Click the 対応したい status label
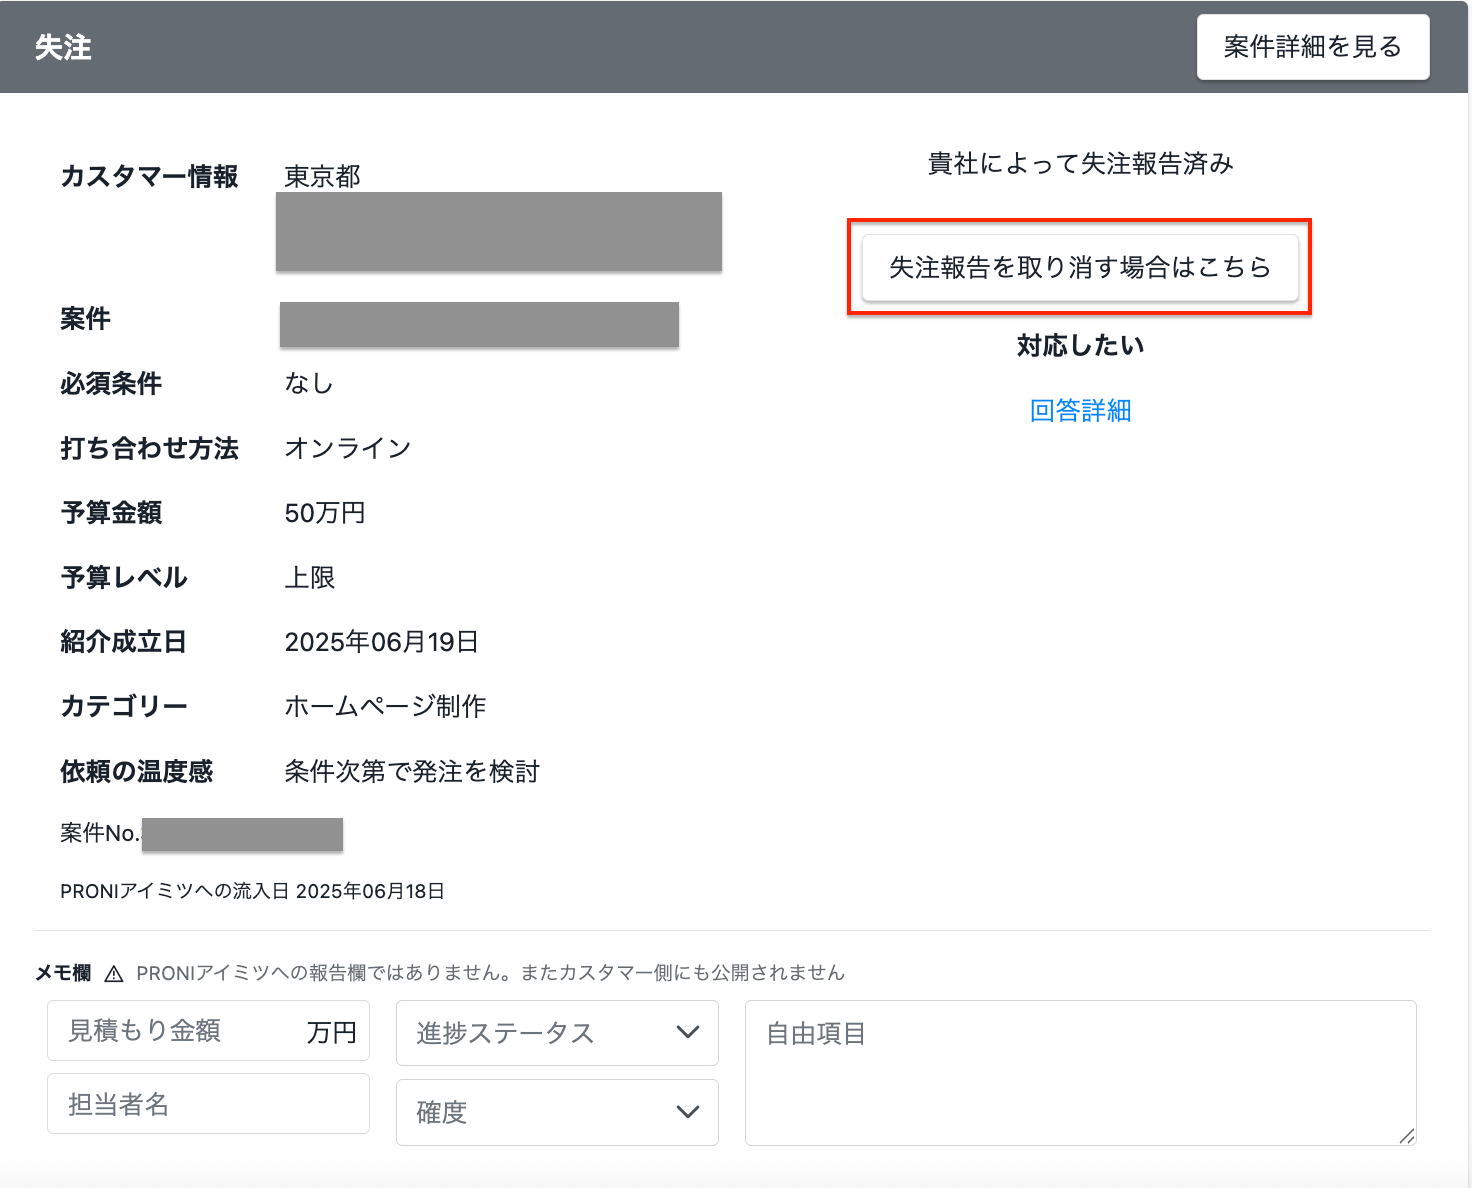The image size is (1472, 1188). click(x=1080, y=346)
